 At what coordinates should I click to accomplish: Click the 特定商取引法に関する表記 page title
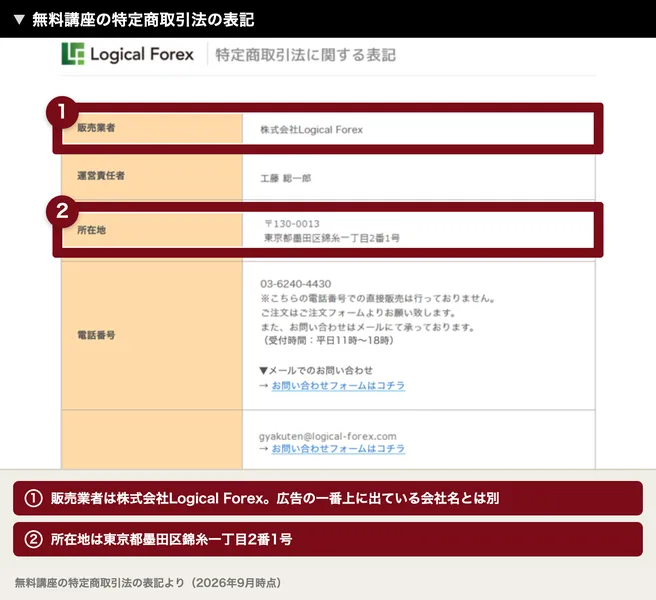[x=305, y=55]
